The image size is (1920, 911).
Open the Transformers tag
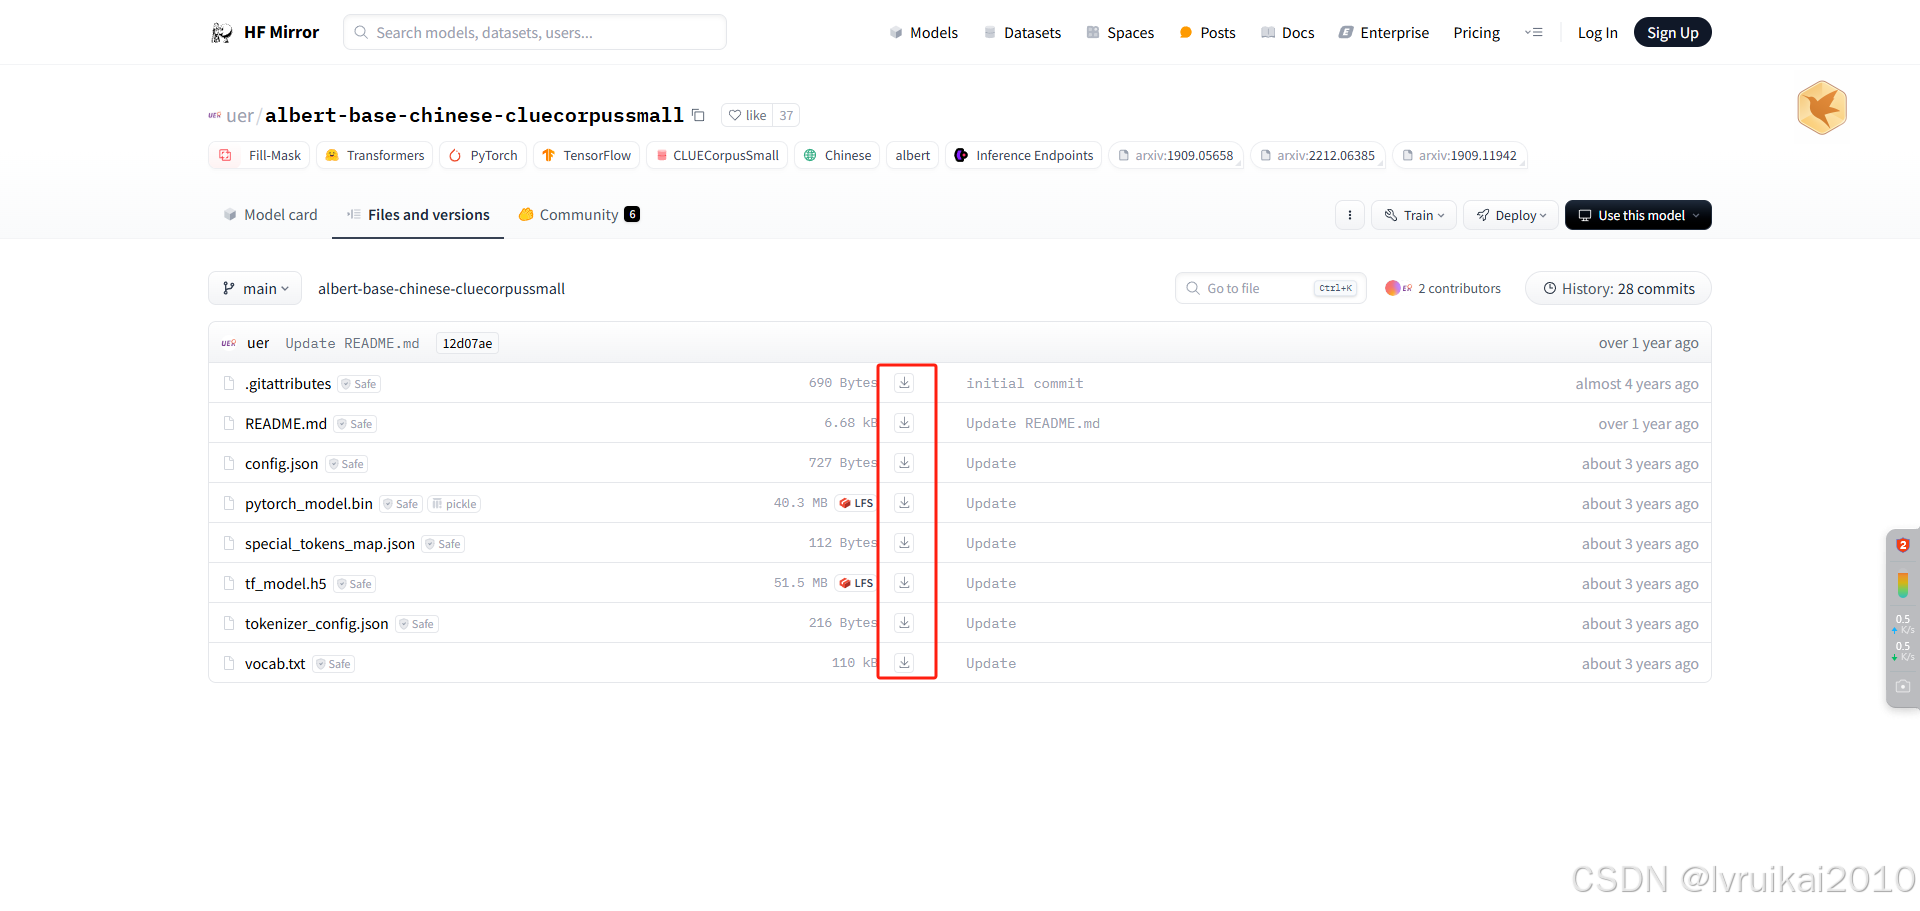(375, 155)
